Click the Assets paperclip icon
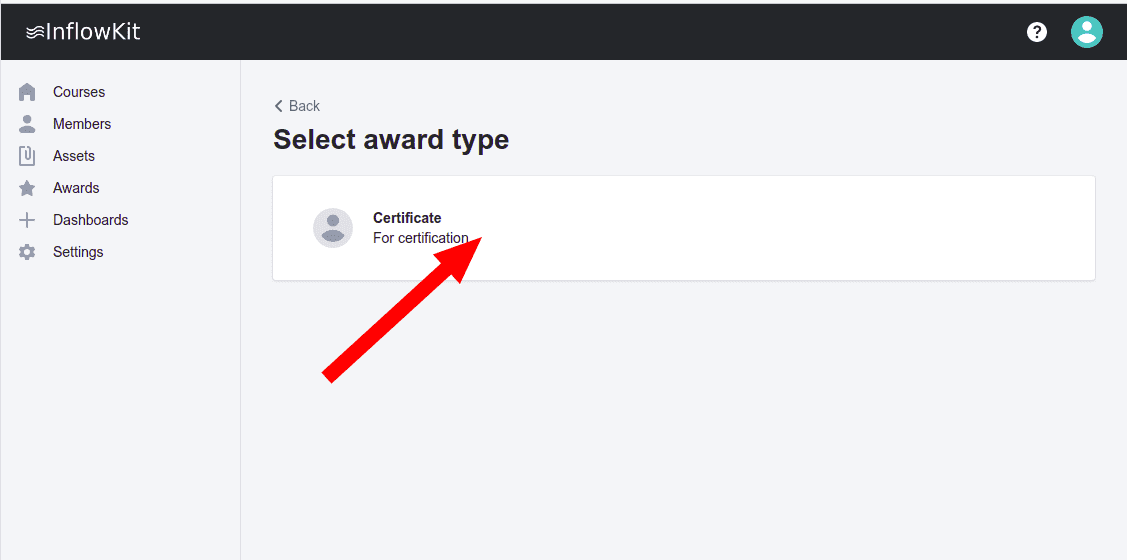 (28, 156)
